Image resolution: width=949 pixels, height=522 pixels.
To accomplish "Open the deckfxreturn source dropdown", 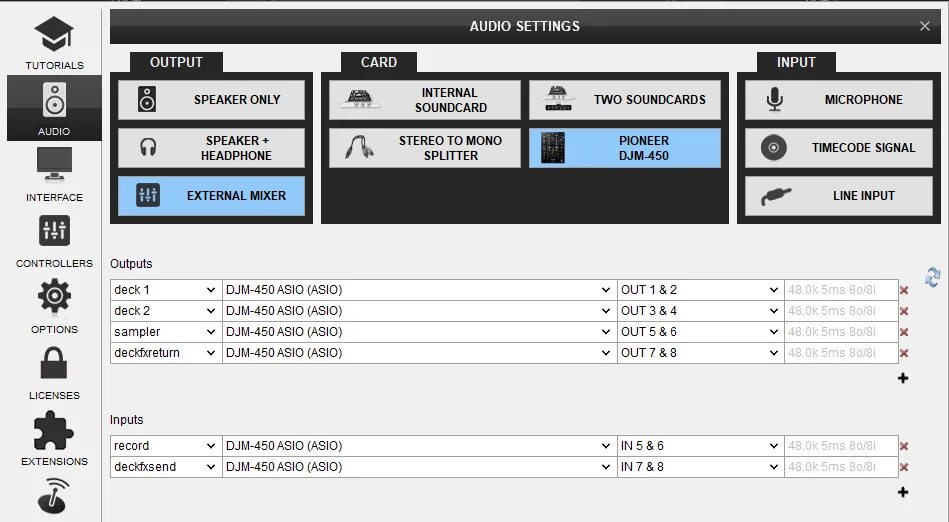I will pyautogui.click(x=166, y=352).
